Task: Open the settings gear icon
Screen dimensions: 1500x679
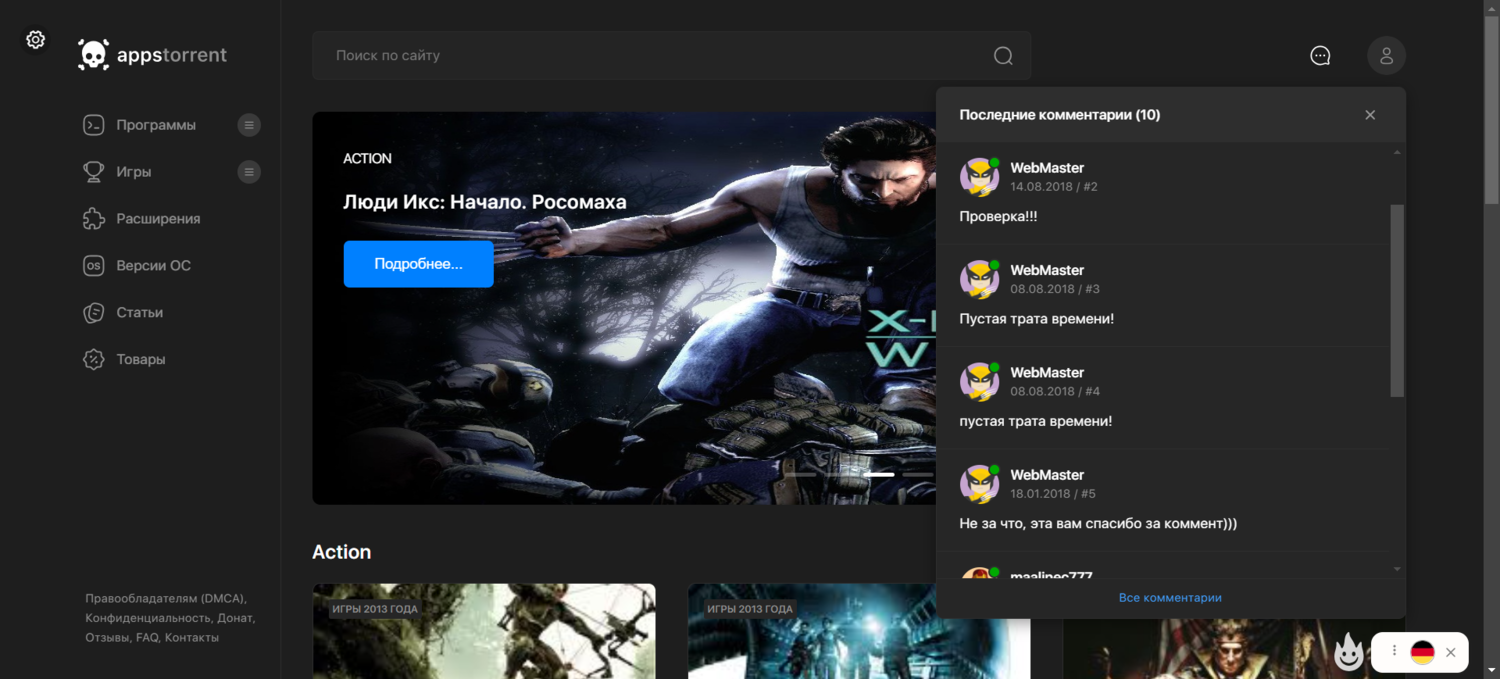Action: [35, 40]
